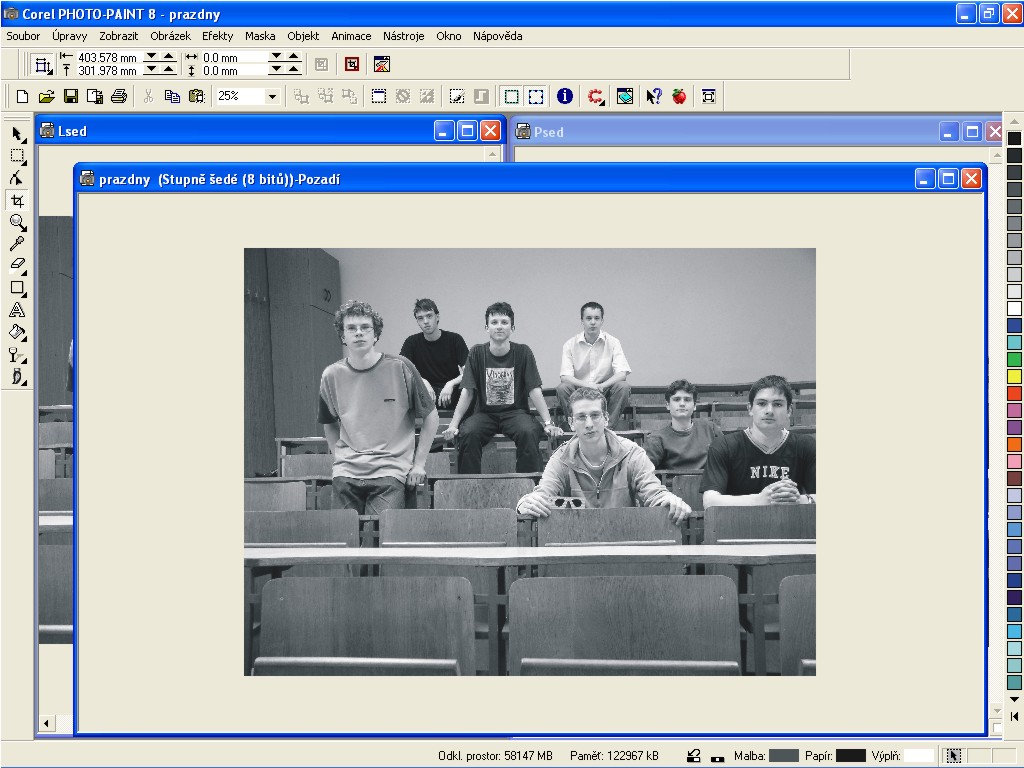Decrease the vertical 0.0 mm value
The width and height of the screenshot is (1024, 768).
(276, 69)
